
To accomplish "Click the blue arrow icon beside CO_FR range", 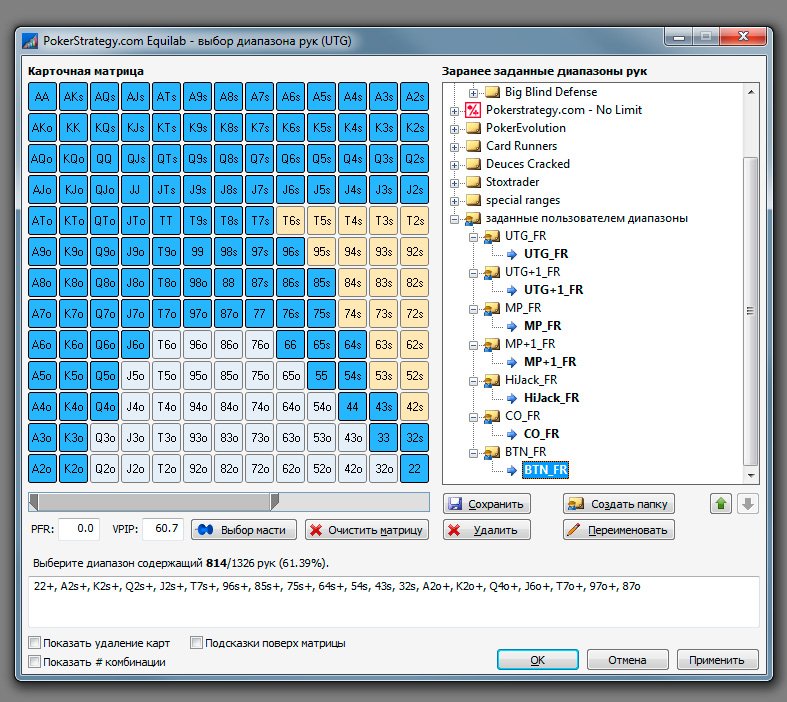I will (511, 434).
